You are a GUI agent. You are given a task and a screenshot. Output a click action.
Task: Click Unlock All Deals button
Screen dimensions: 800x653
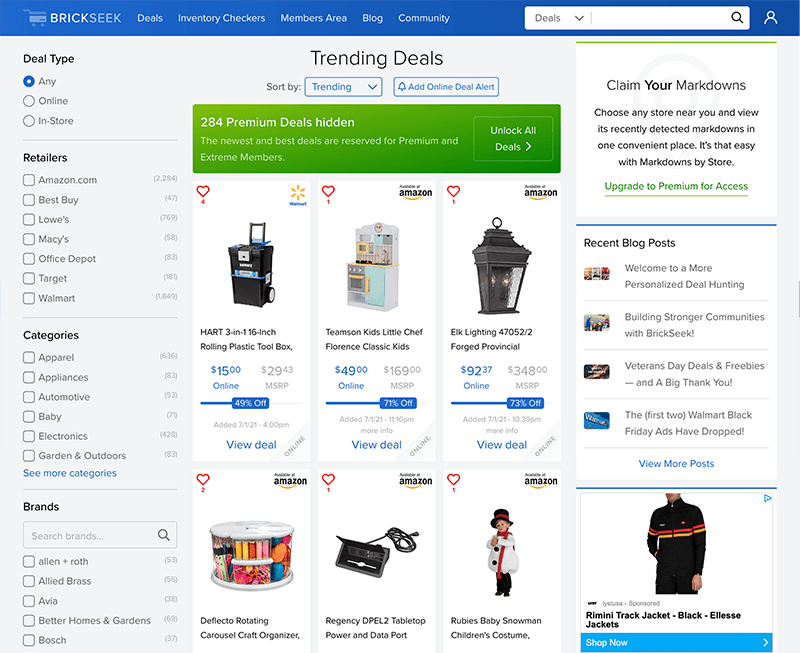[513, 139]
